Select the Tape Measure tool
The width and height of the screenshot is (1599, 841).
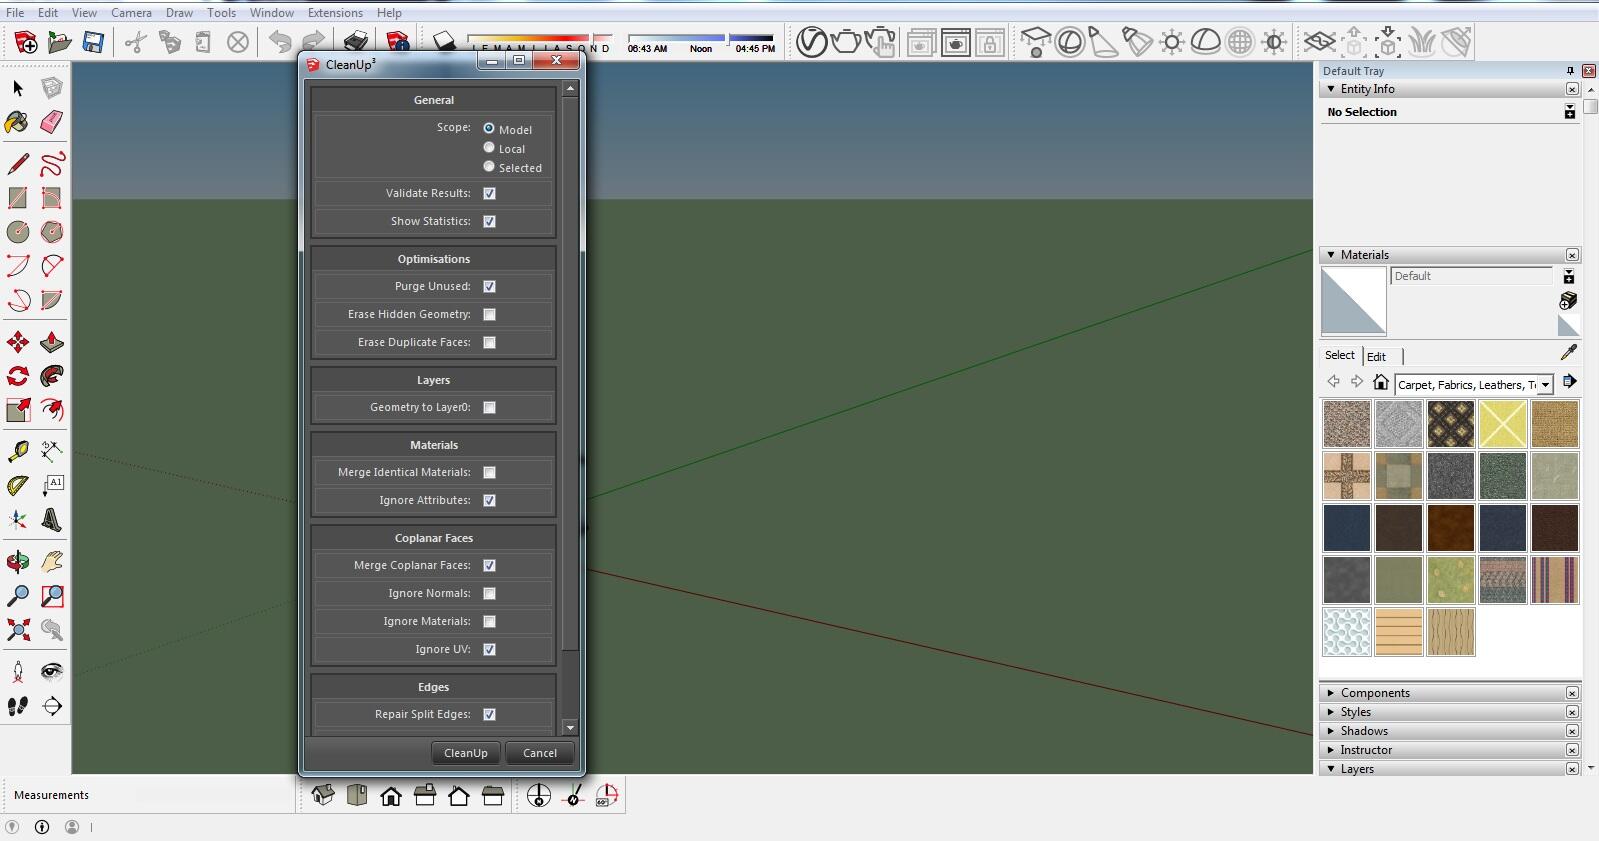click(17, 452)
